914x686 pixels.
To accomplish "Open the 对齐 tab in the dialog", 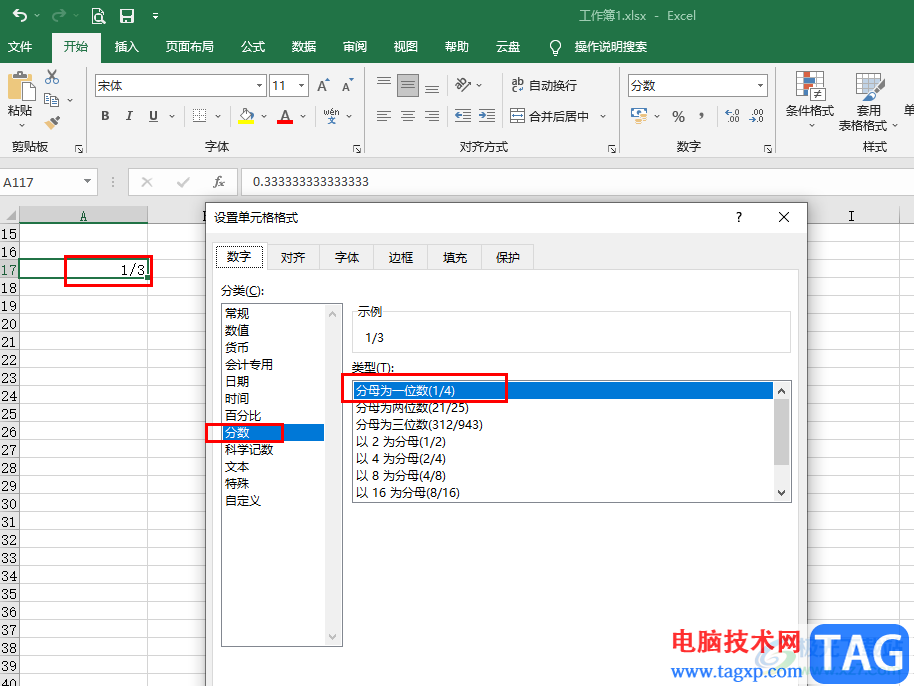I will [293, 258].
